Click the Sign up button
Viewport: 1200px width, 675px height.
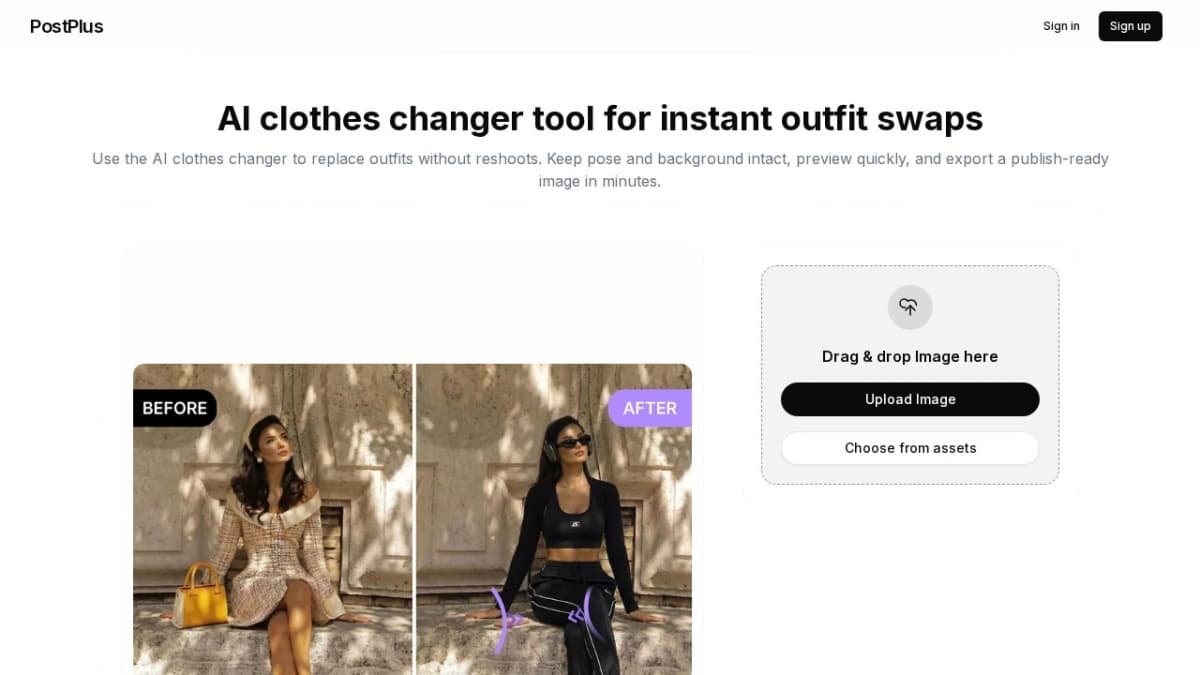(1130, 26)
